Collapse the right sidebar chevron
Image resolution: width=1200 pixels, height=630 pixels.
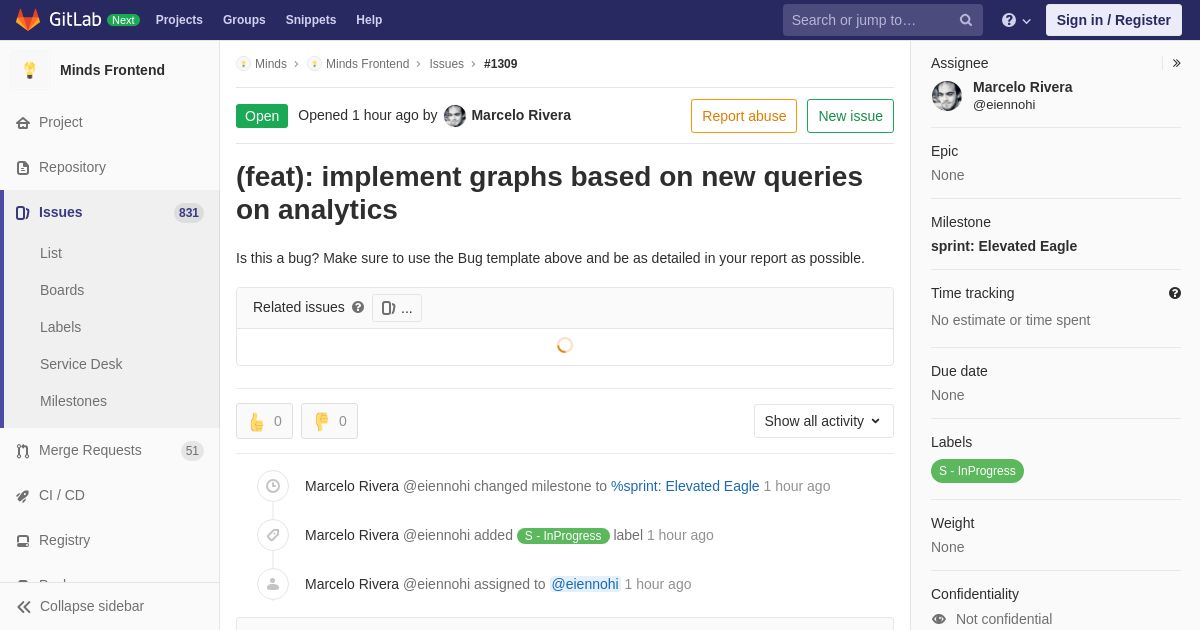coord(1176,63)
